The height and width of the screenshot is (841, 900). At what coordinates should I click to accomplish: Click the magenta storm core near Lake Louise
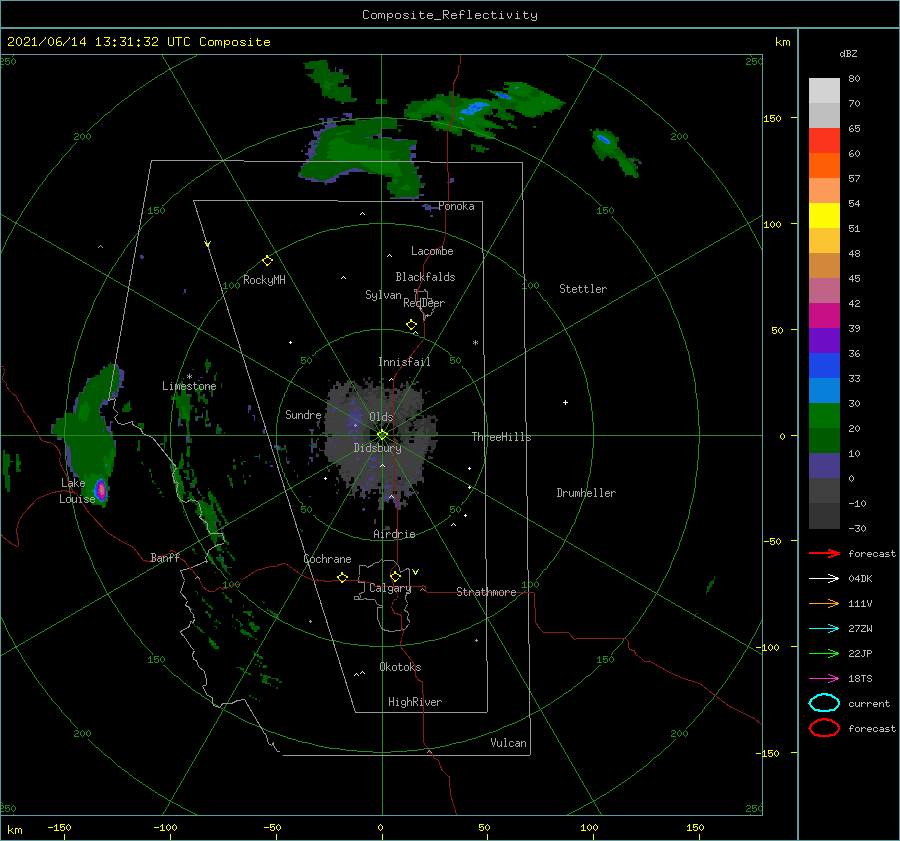point(100,490)
